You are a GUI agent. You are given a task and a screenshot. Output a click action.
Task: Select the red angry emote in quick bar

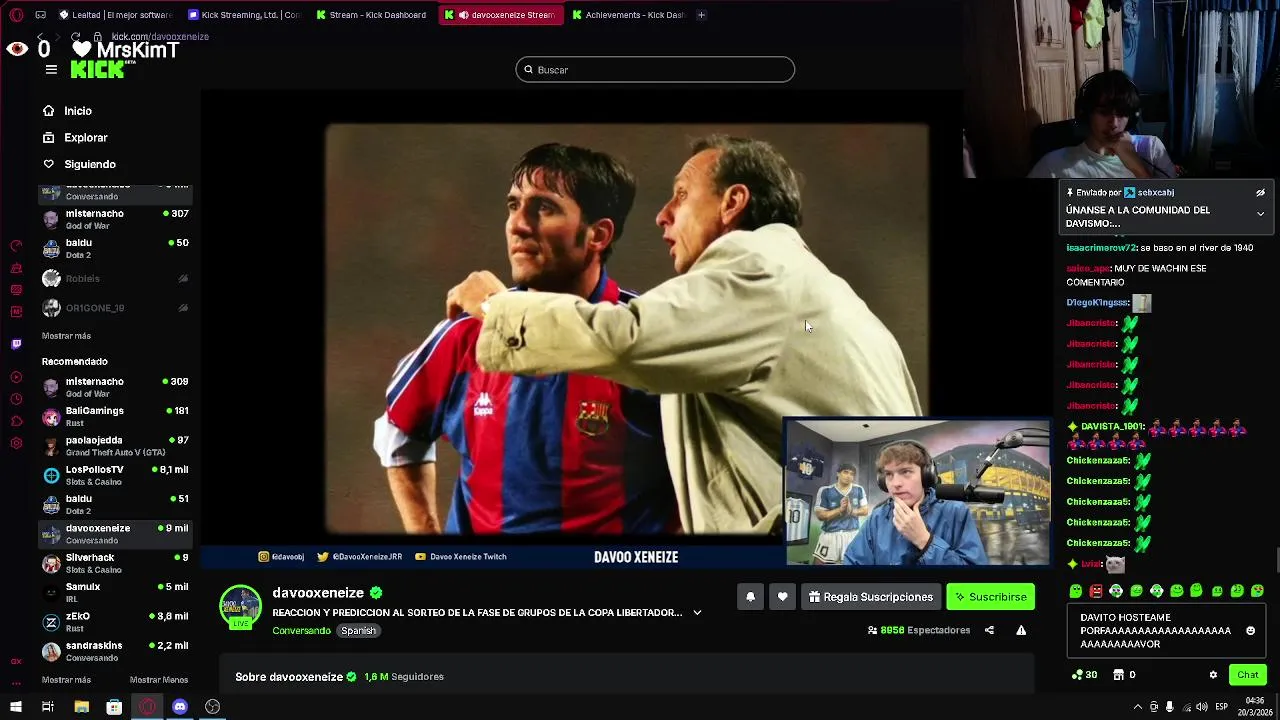(1096, 591)
